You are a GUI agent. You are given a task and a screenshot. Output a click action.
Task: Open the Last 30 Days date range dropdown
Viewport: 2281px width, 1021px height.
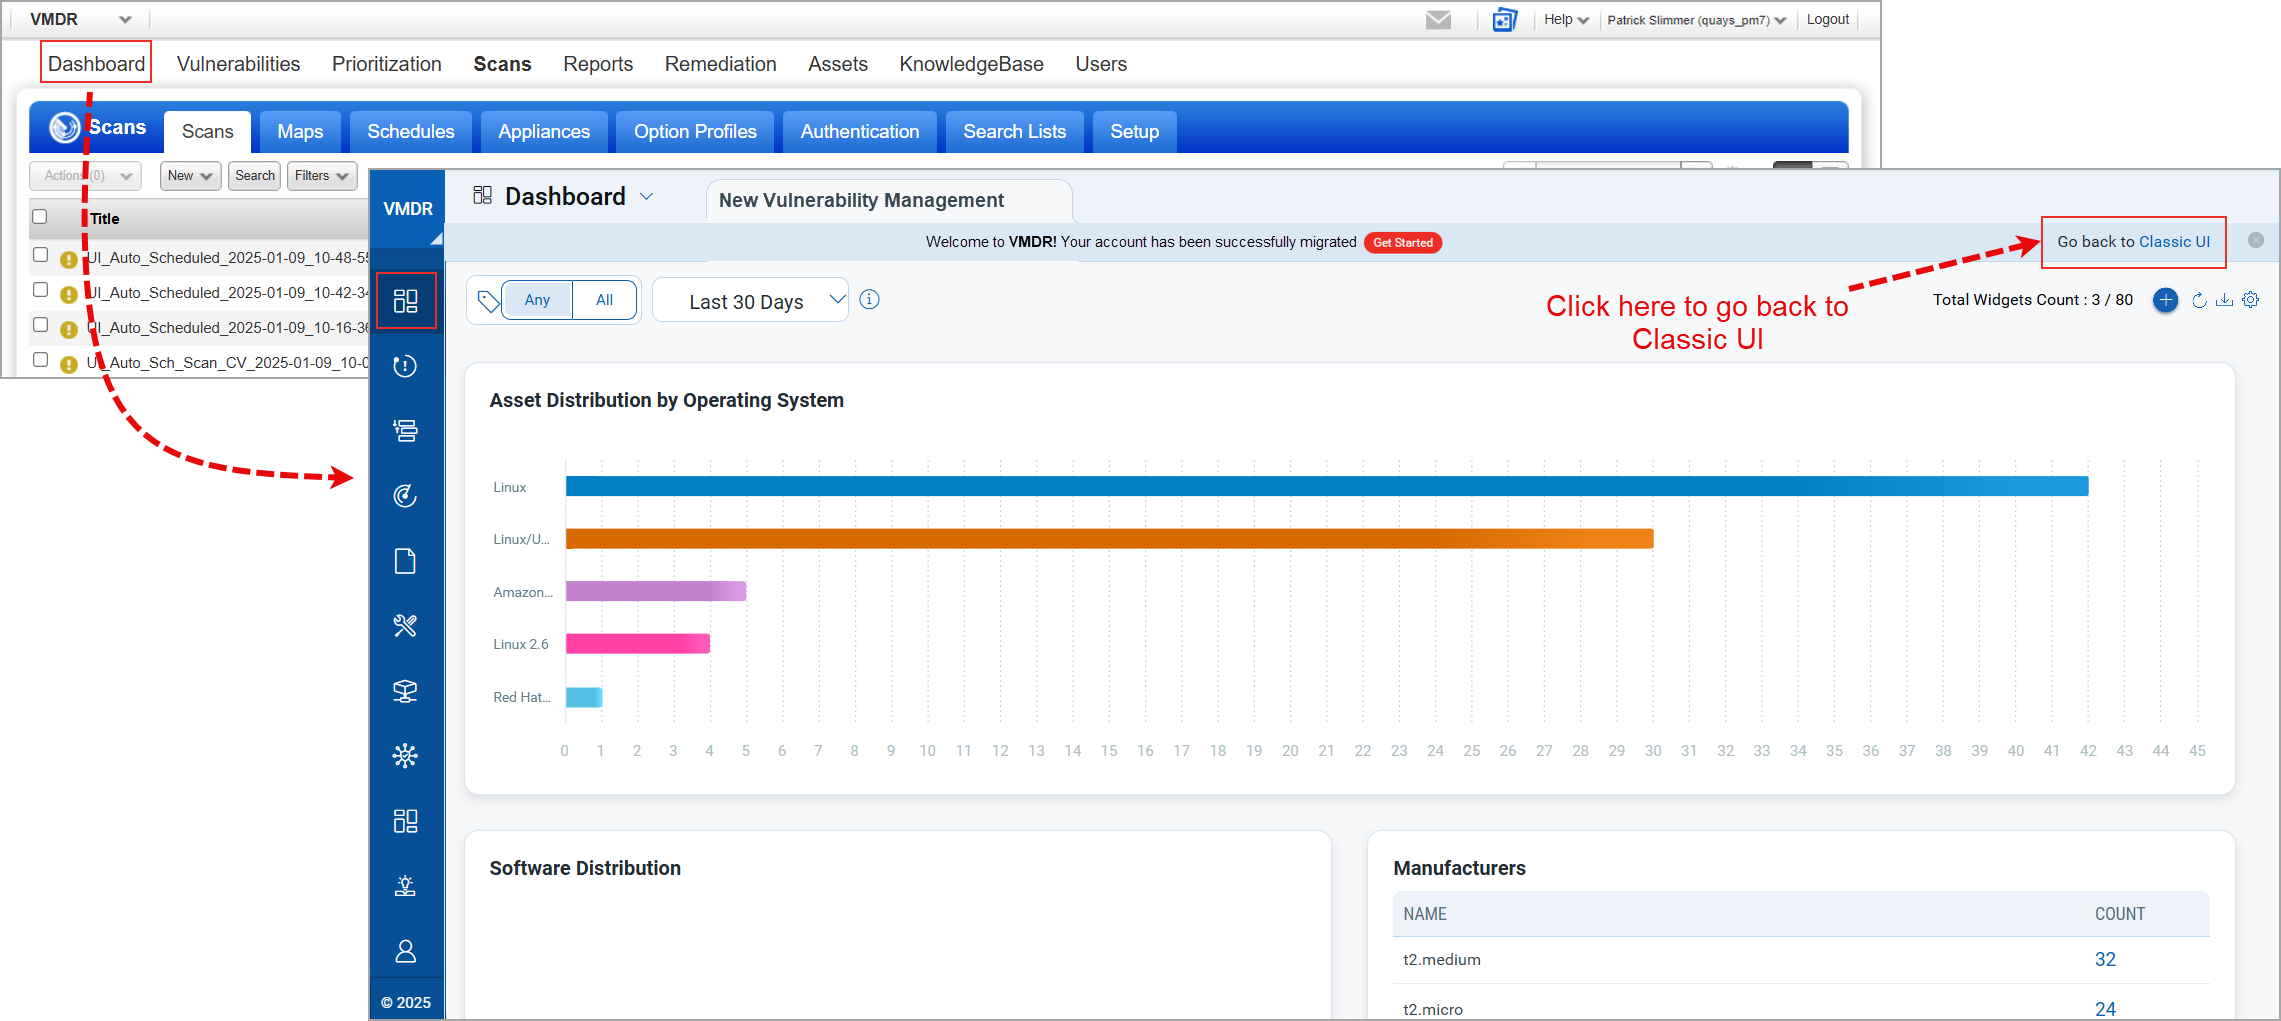(x=750, y=300)
